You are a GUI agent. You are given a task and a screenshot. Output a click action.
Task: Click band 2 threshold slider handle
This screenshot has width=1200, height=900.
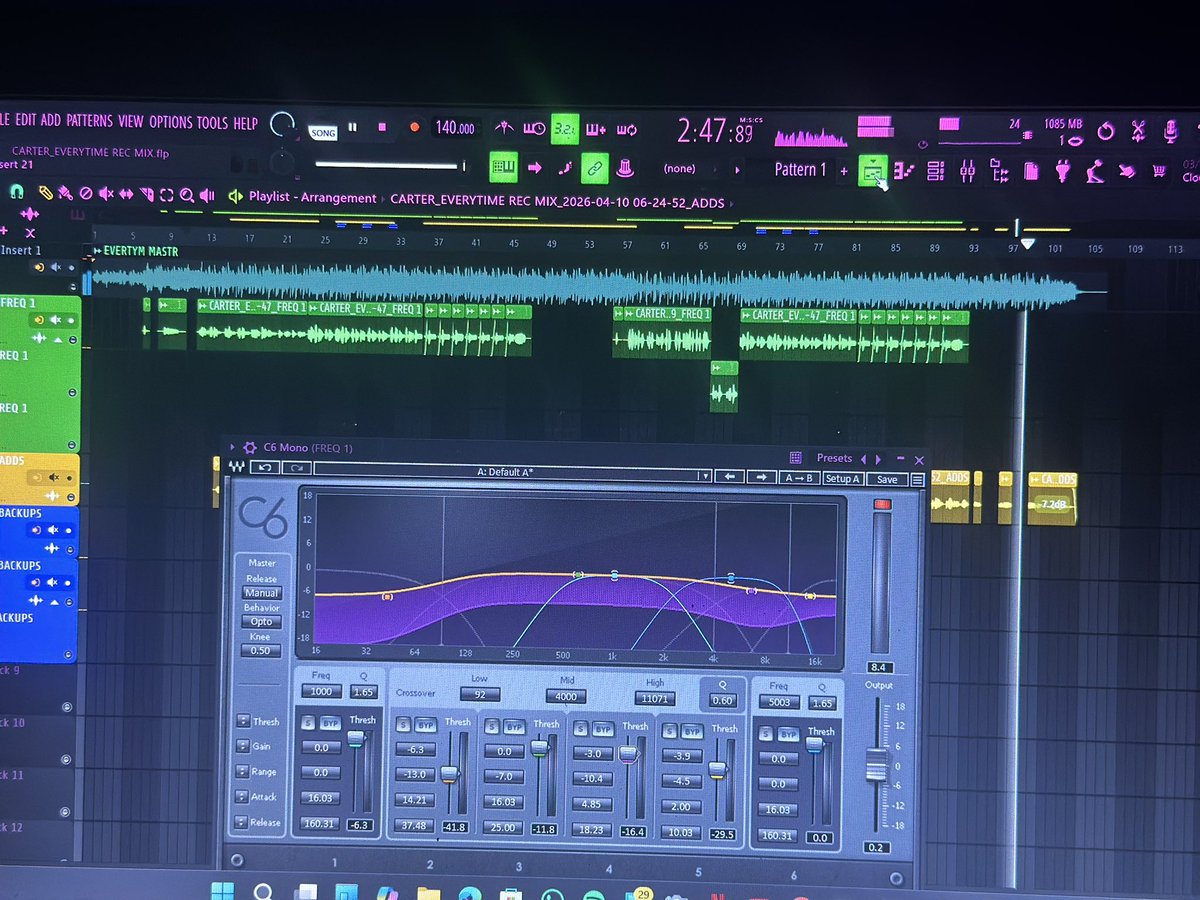pyautogui.click(x=449, y=774)
